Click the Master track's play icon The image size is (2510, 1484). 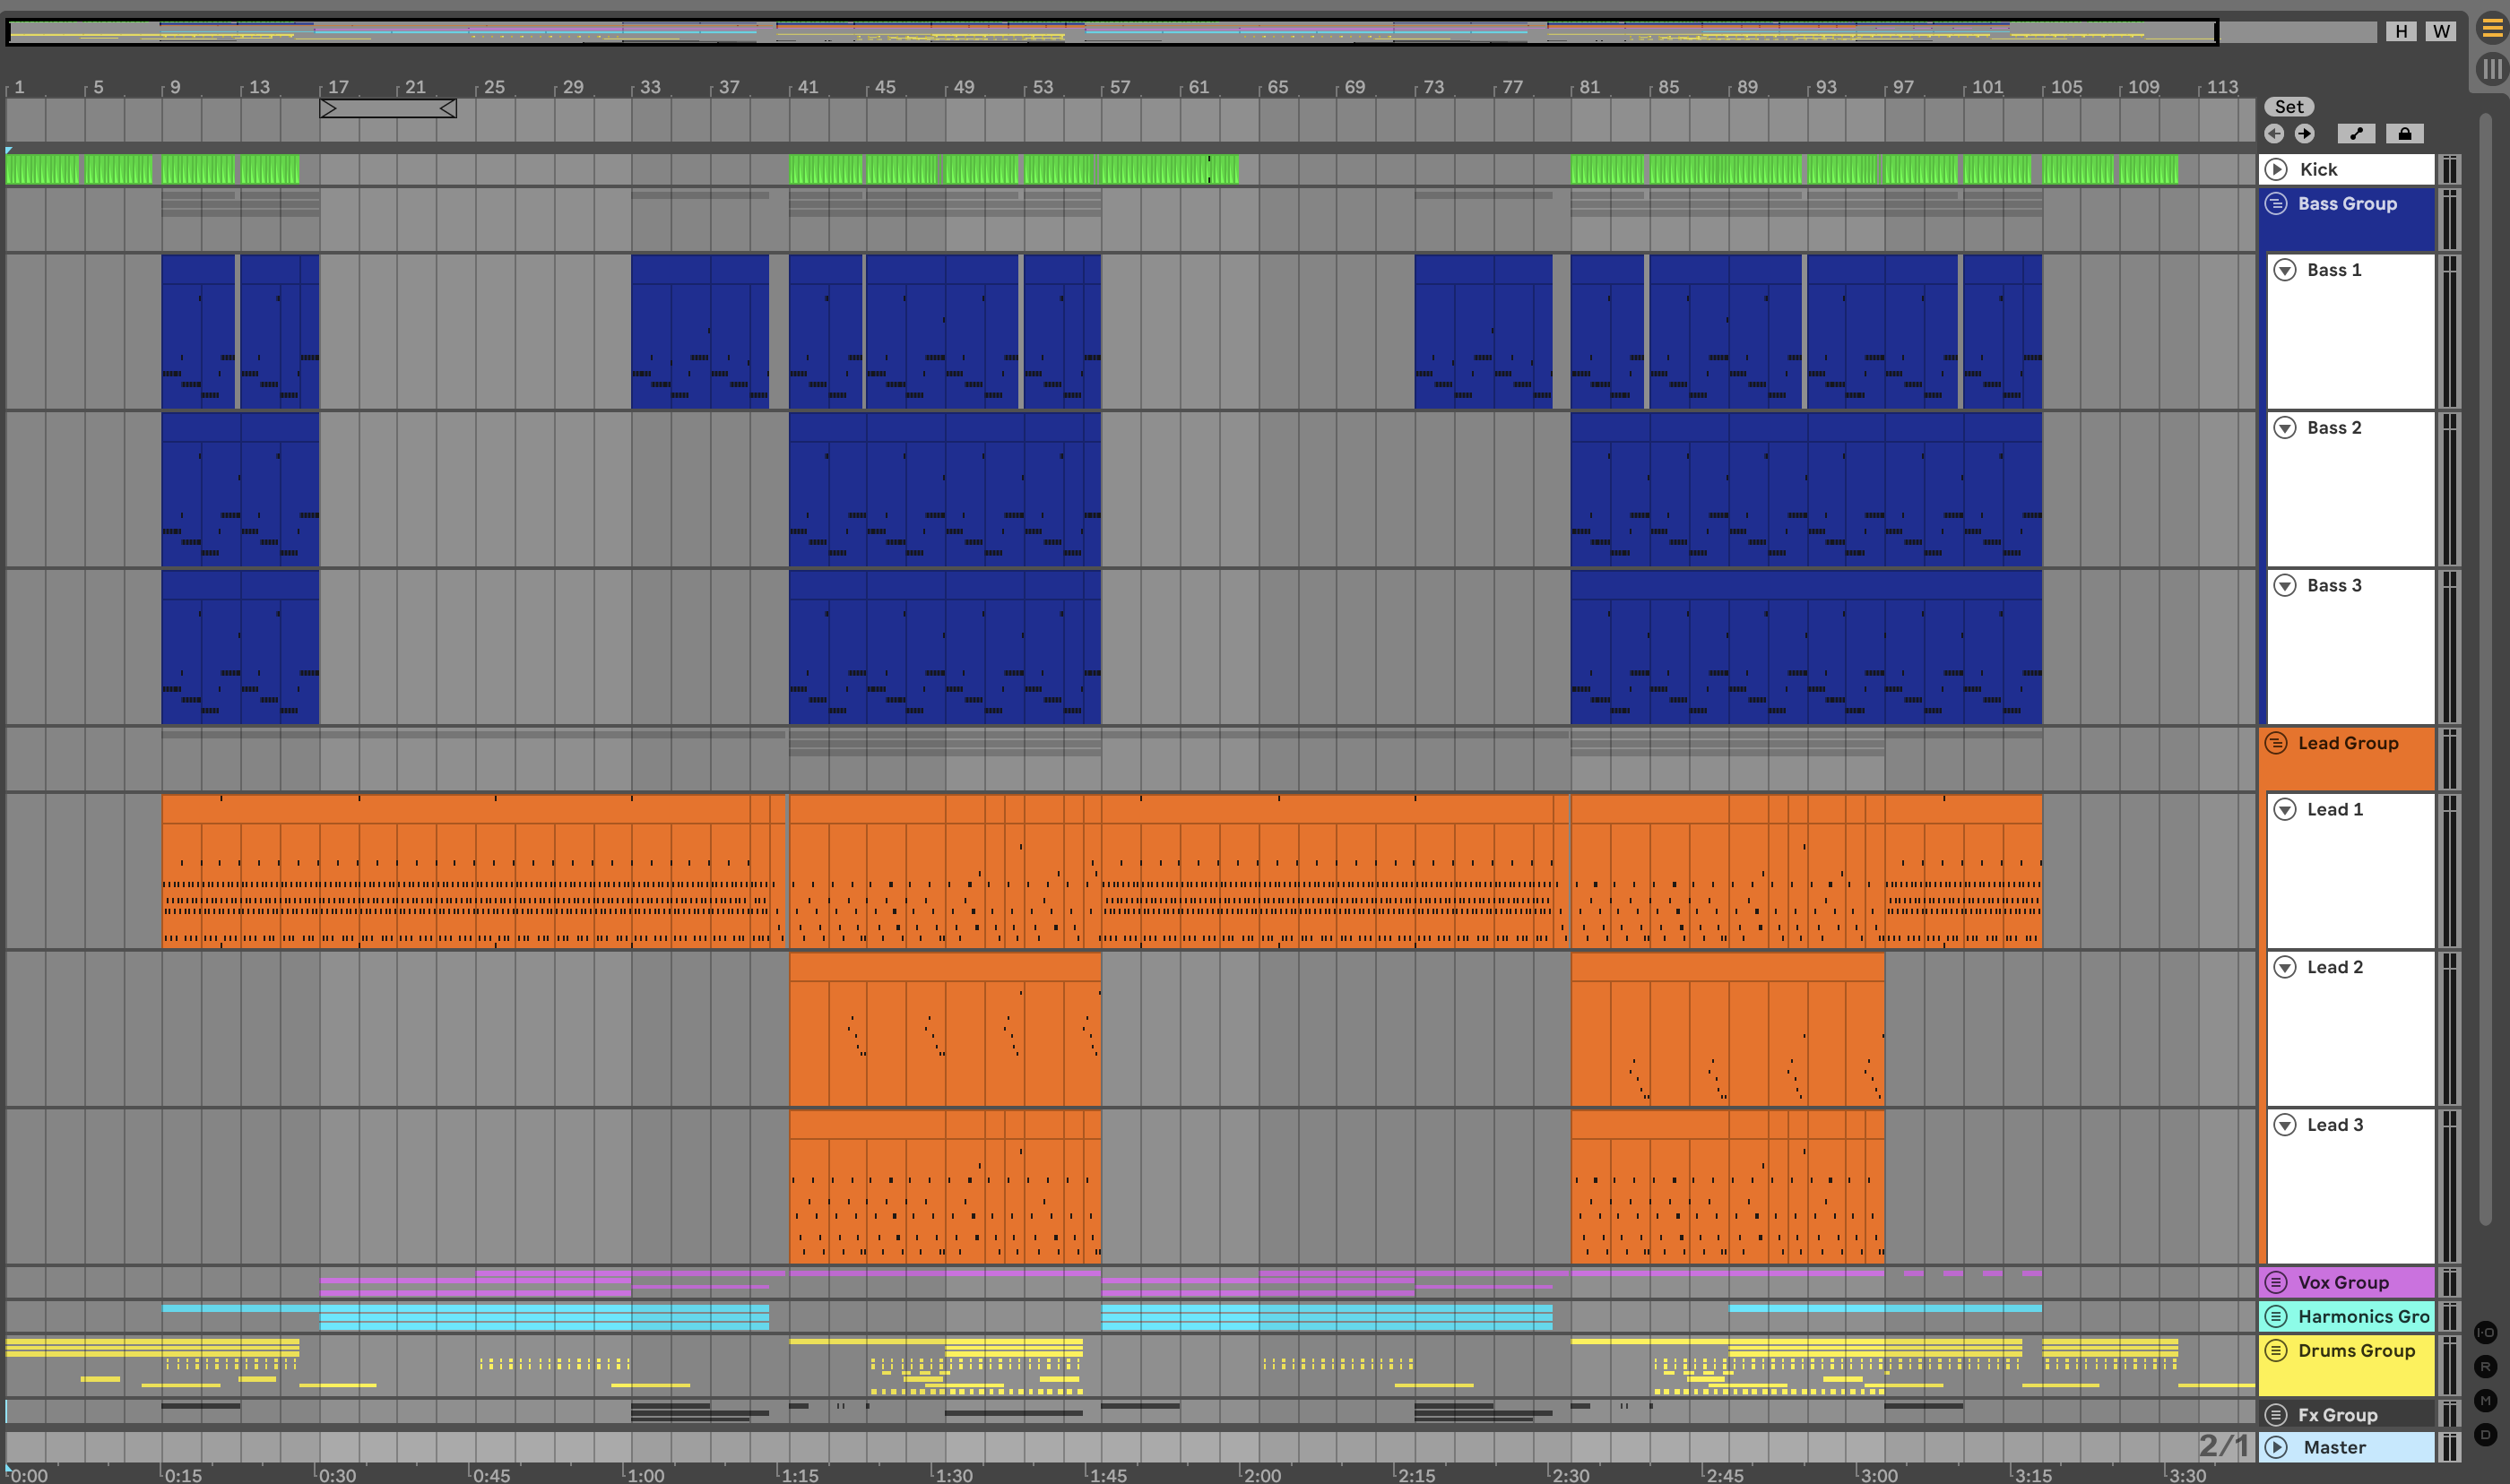coord(2276,1447)
